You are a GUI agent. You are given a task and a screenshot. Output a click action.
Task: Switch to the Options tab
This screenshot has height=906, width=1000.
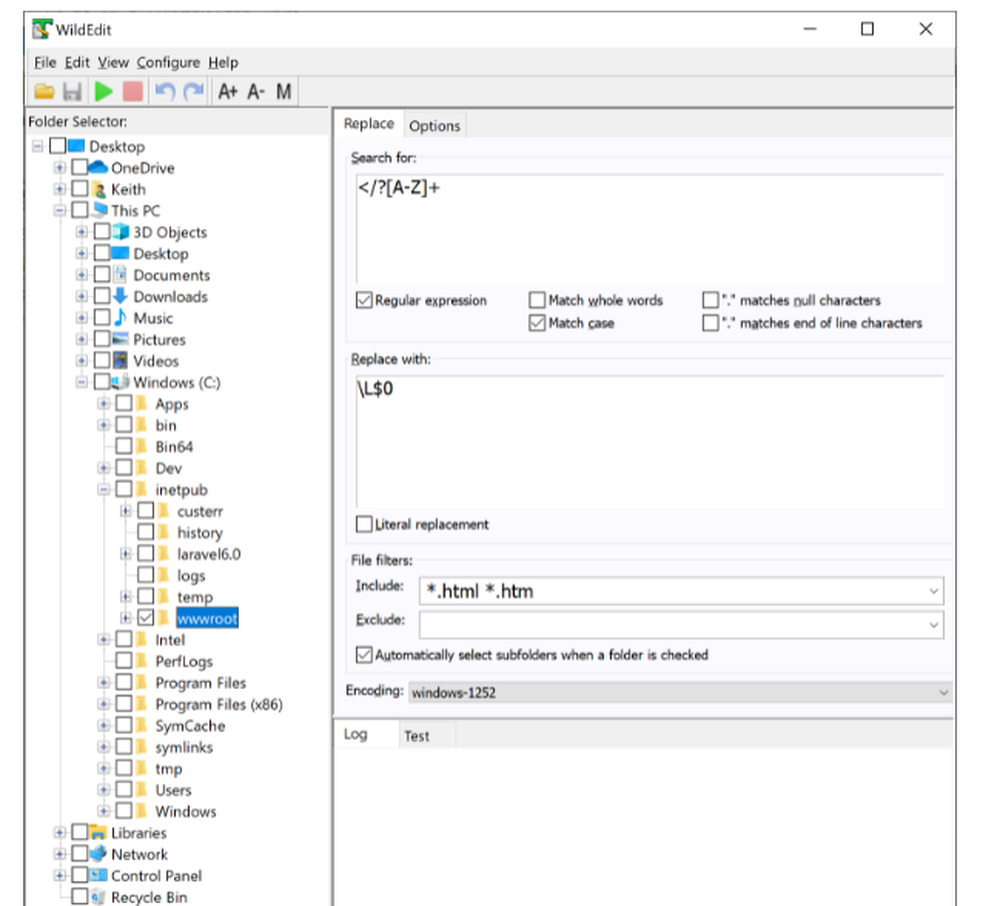click(434, 126)
